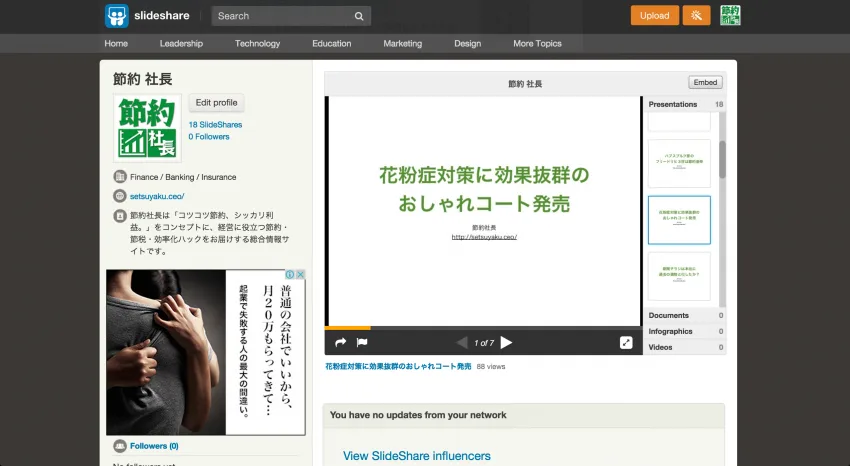This screenshot has height=466, width=850.
Task: Click the '88 views' text
Action: pos(491,367)
